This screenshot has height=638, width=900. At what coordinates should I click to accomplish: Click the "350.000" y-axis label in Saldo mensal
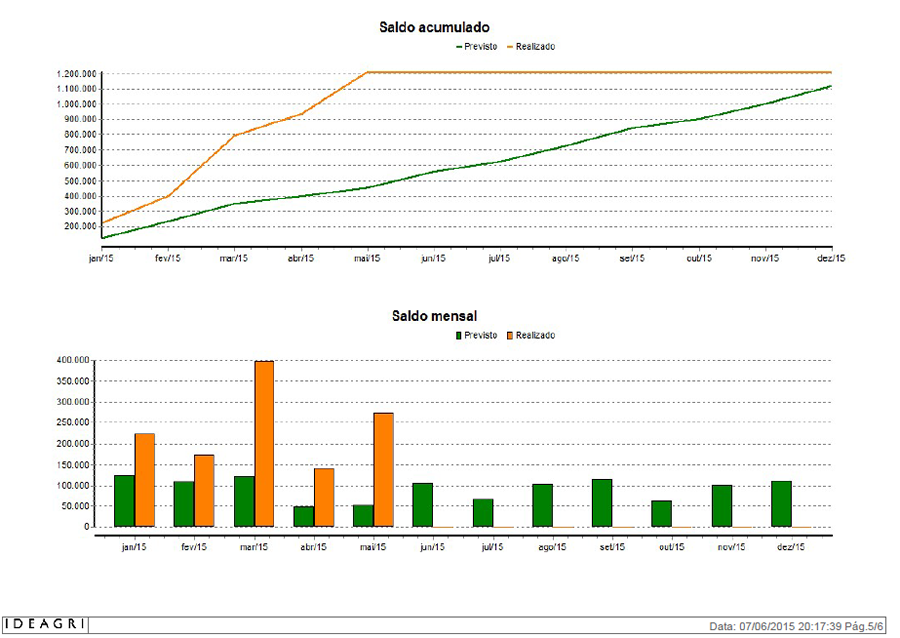point(73,382)
